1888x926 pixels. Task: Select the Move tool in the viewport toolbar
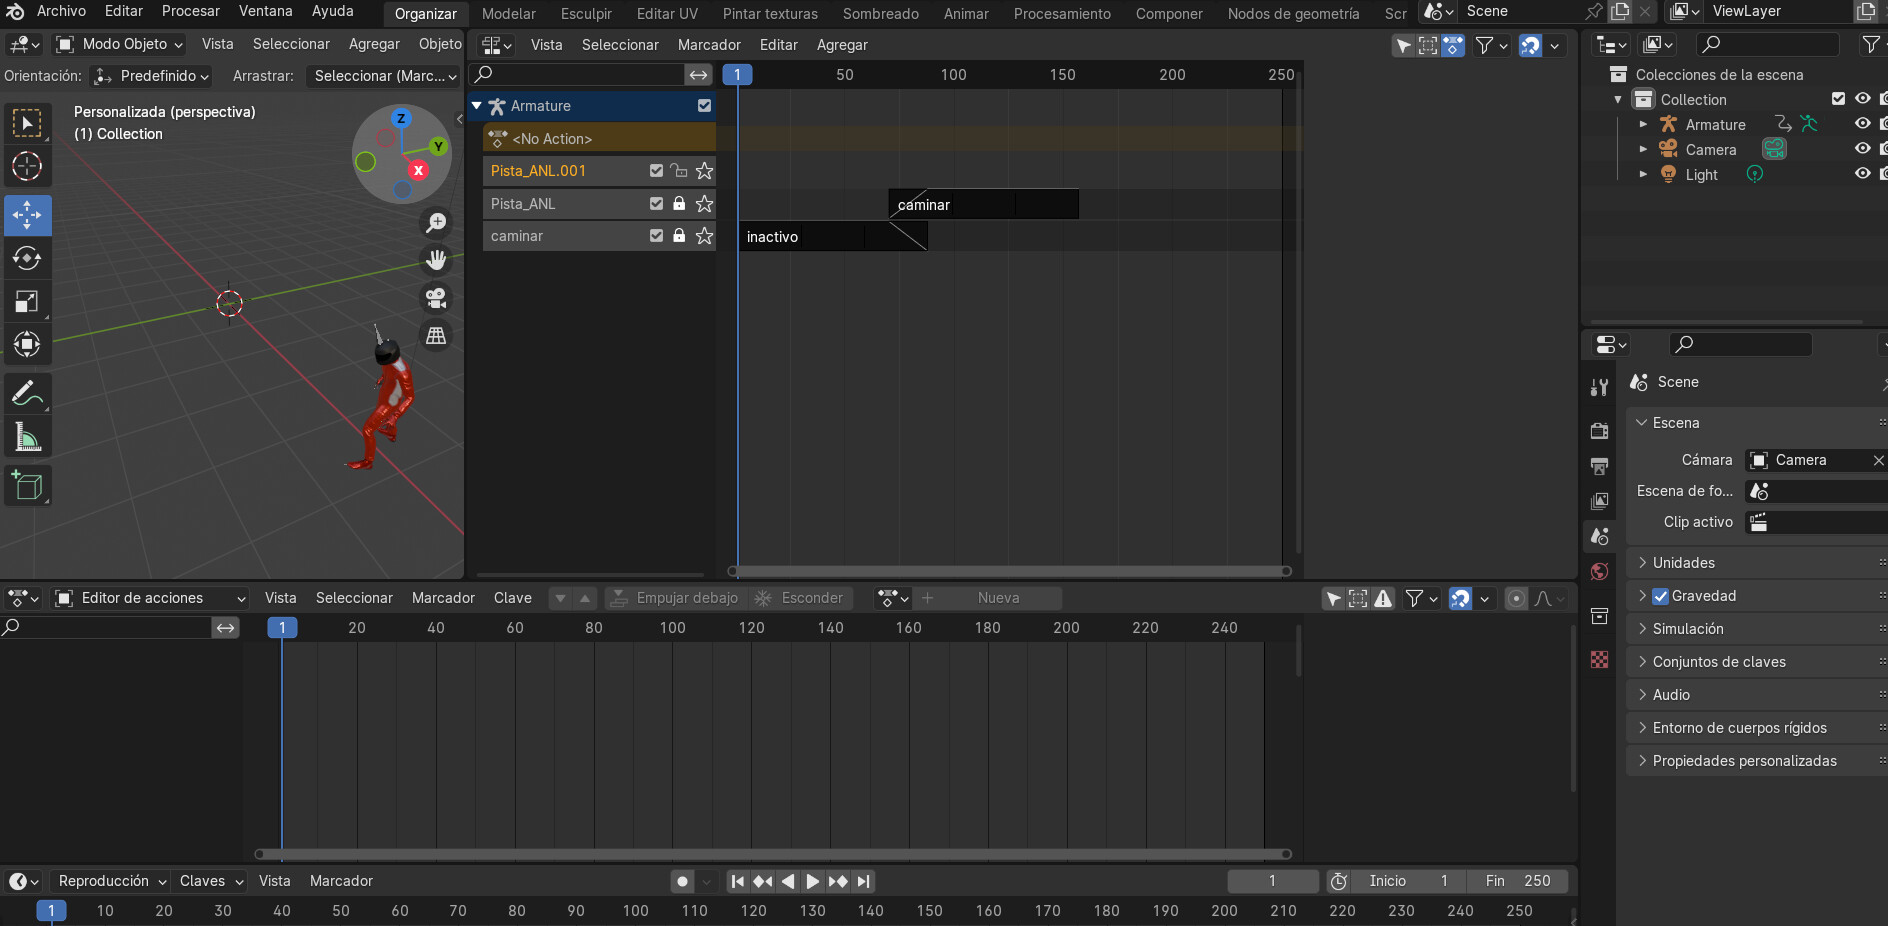coord(27,215)
